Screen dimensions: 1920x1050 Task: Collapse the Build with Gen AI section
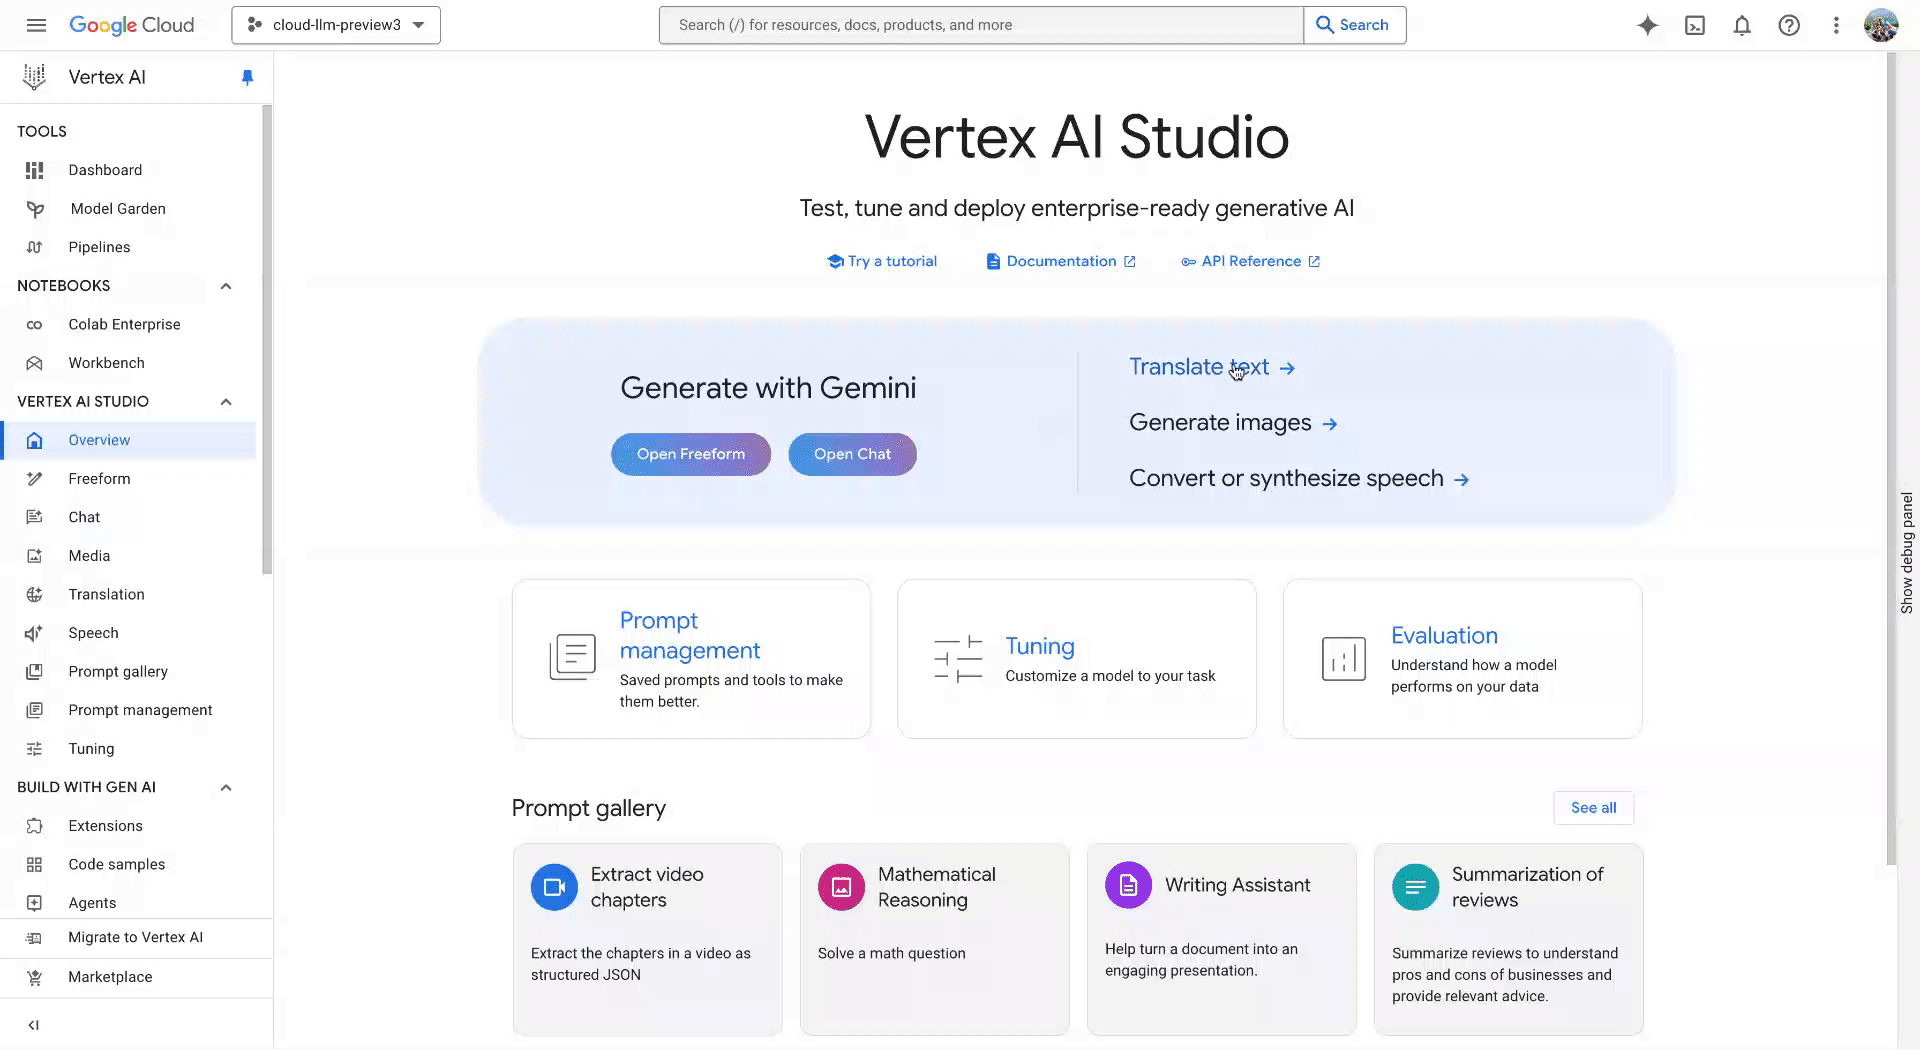pyautogui.click(x=226, y=788)
